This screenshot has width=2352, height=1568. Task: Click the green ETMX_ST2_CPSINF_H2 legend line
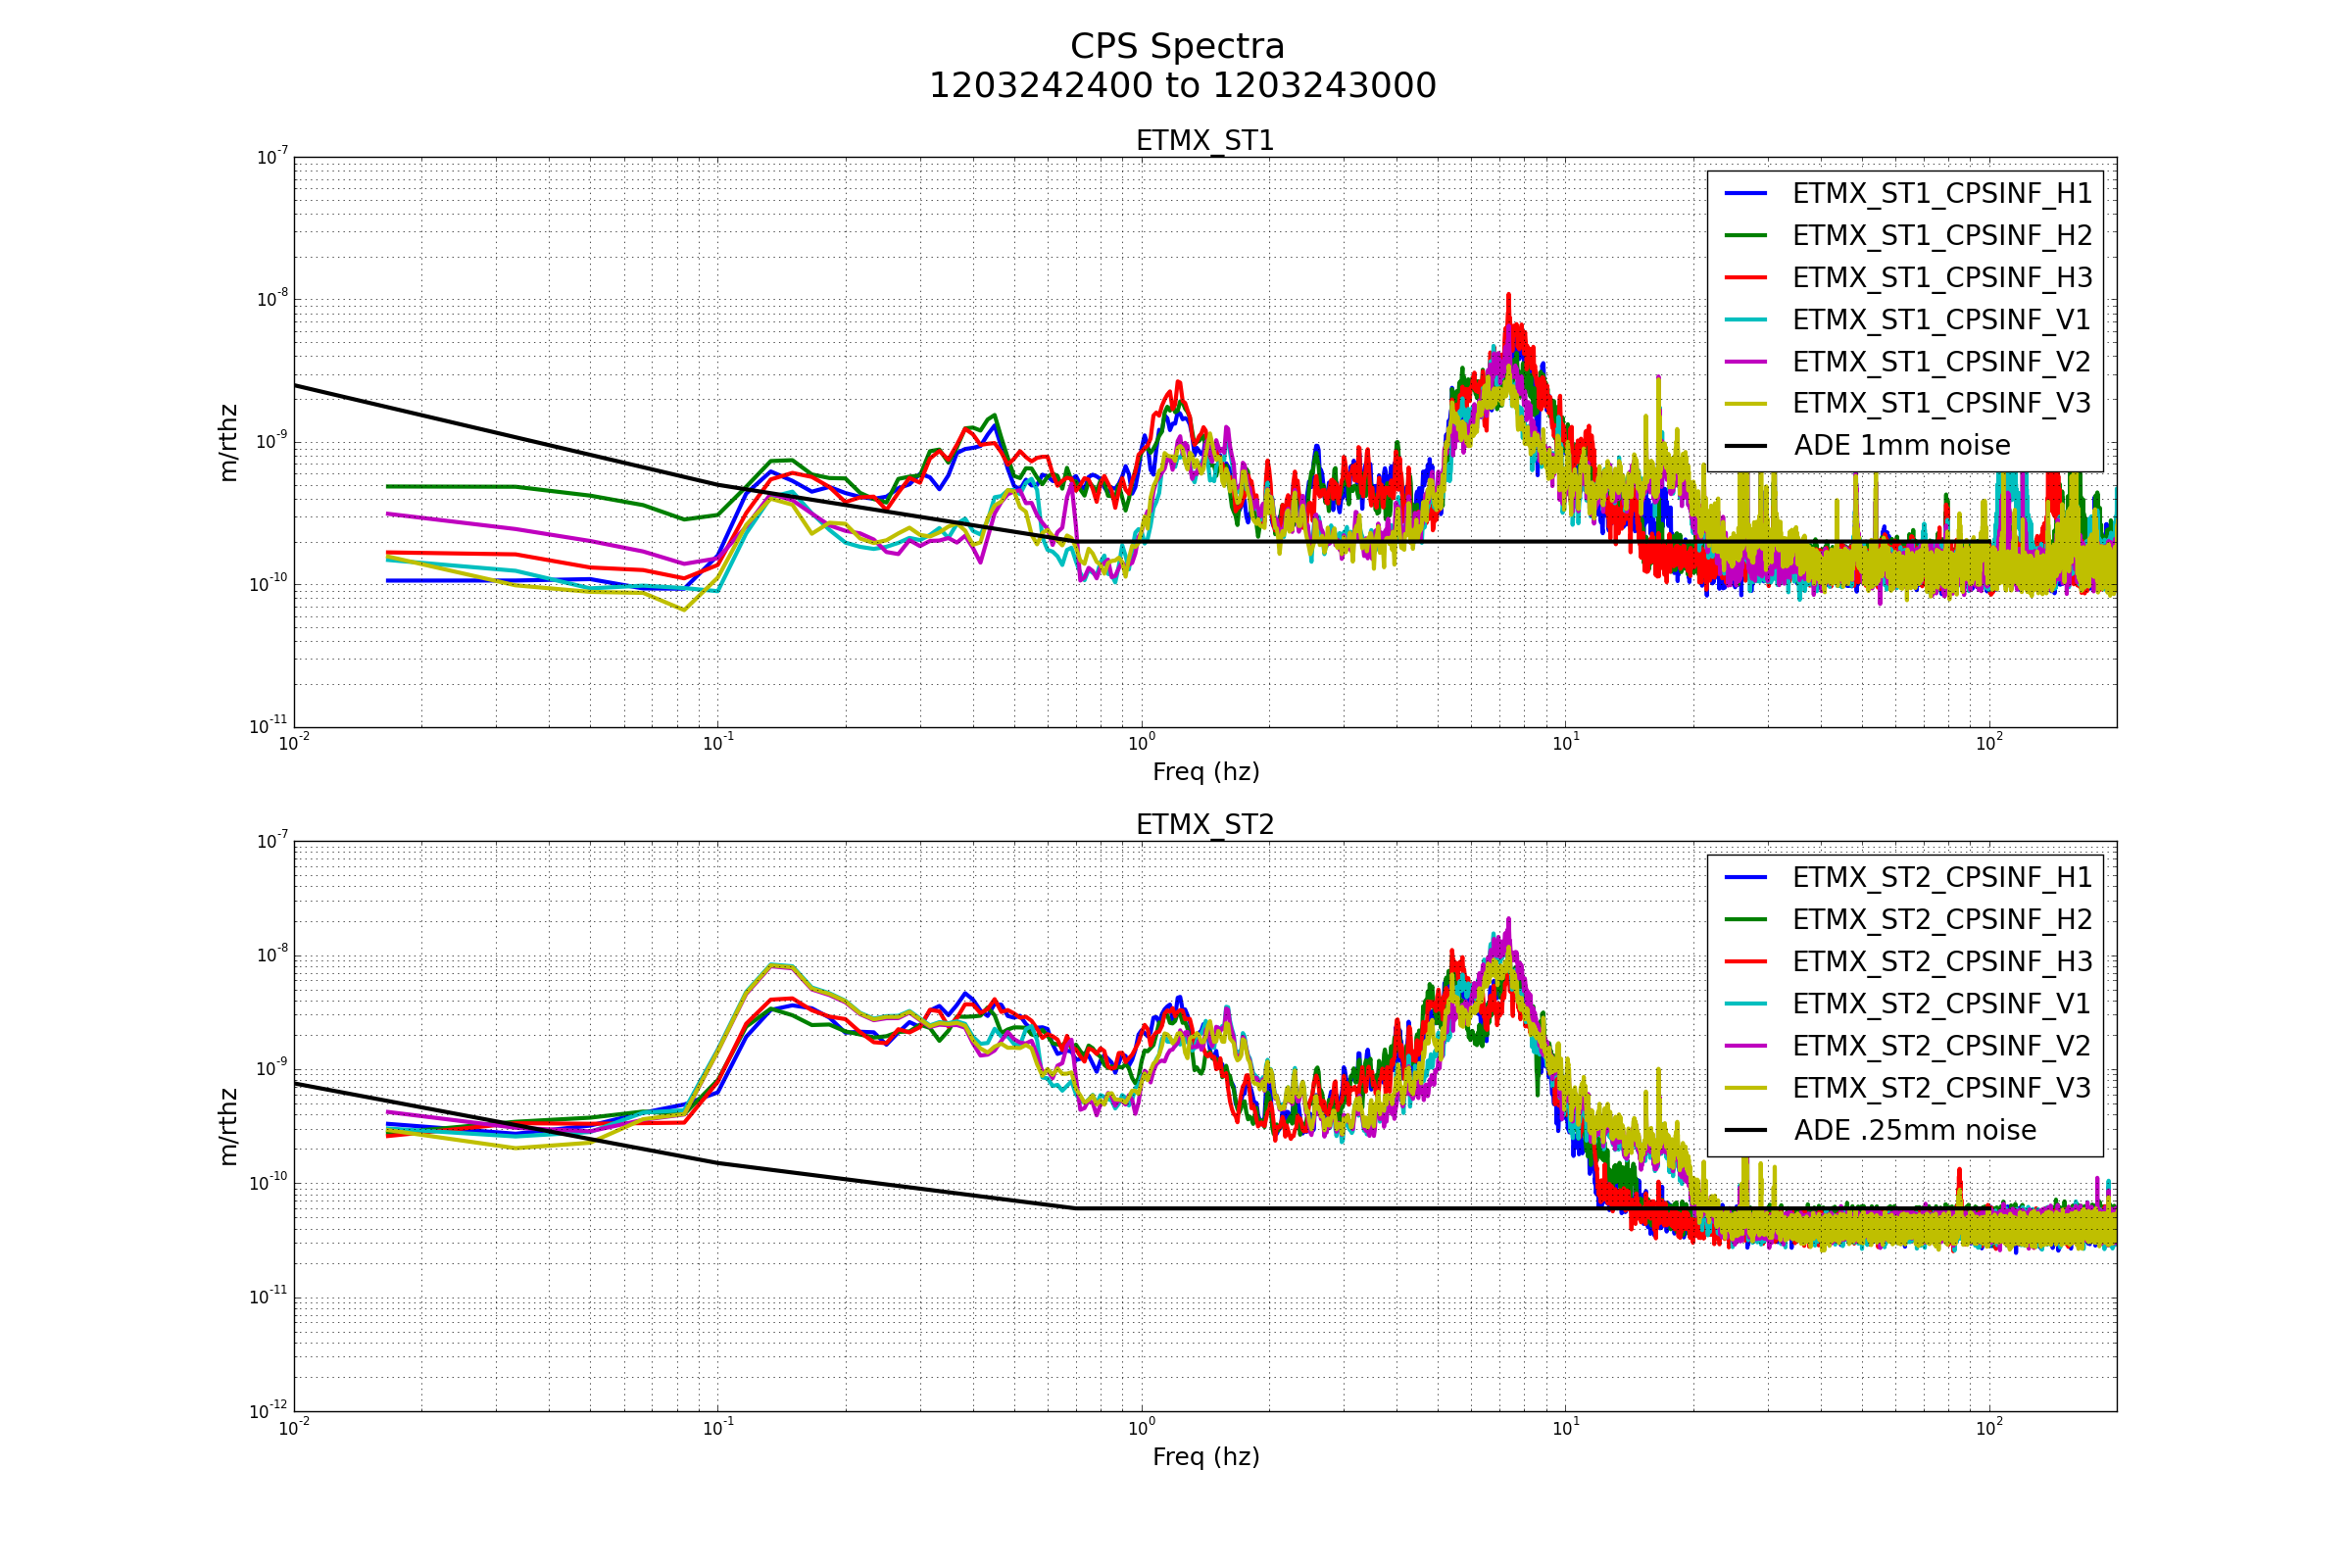point(1746,920)
